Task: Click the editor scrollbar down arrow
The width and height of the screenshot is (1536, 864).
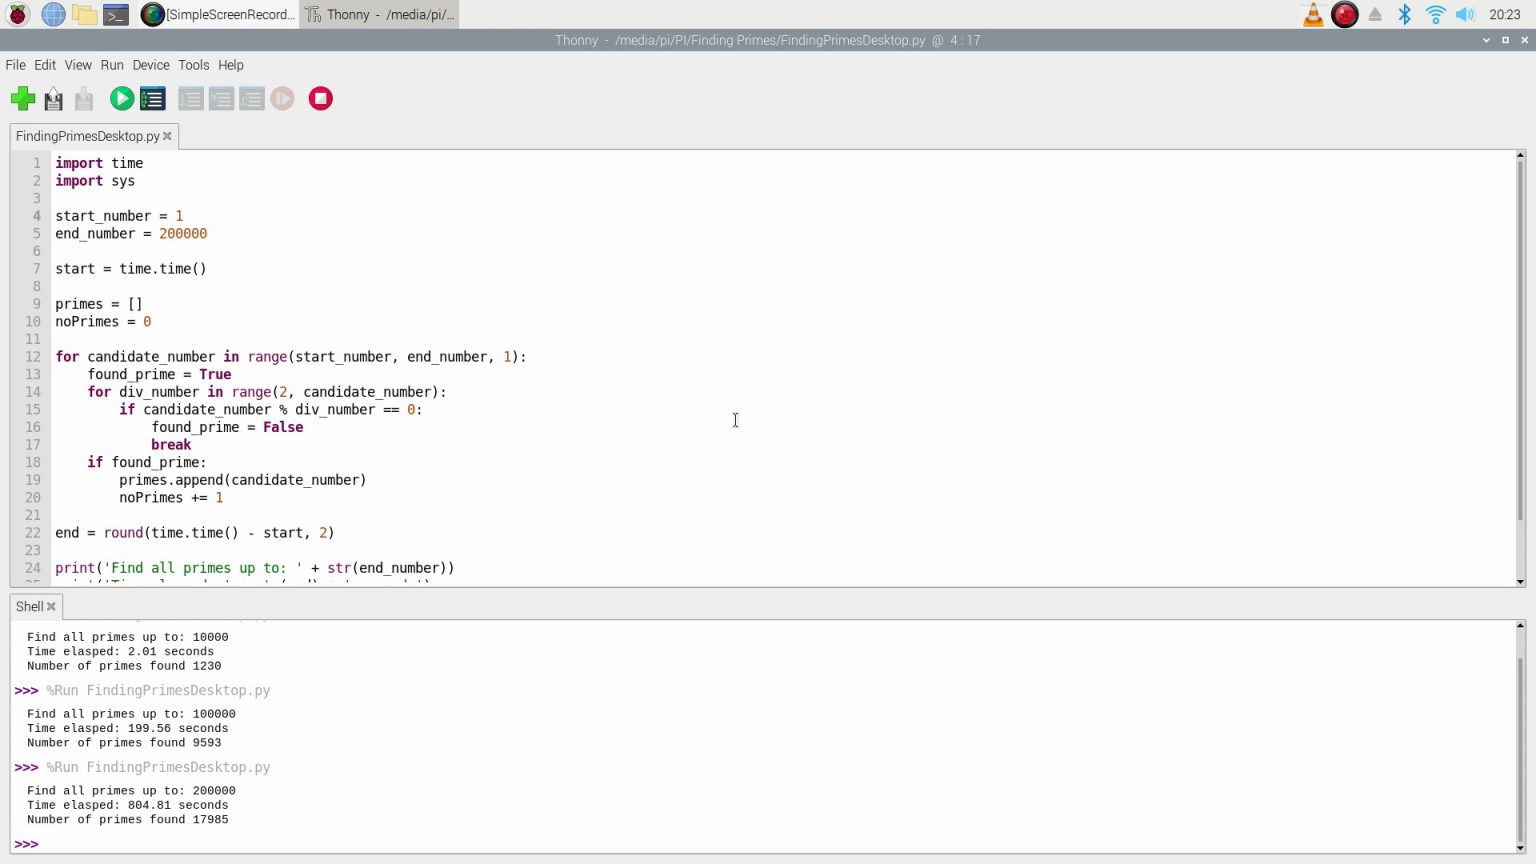Action: point(1520,581)
